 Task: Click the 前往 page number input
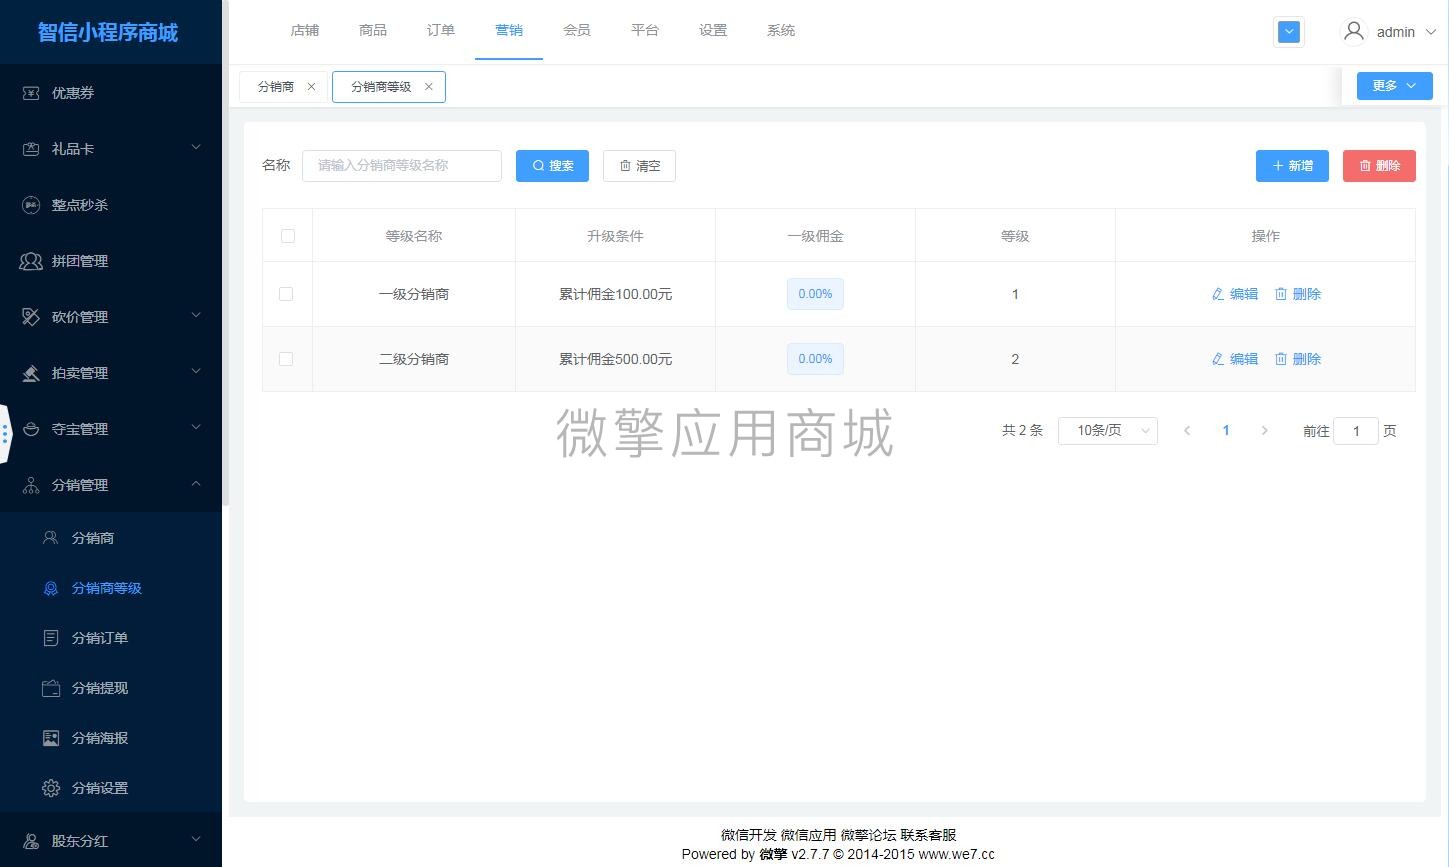click(1356, 431)
